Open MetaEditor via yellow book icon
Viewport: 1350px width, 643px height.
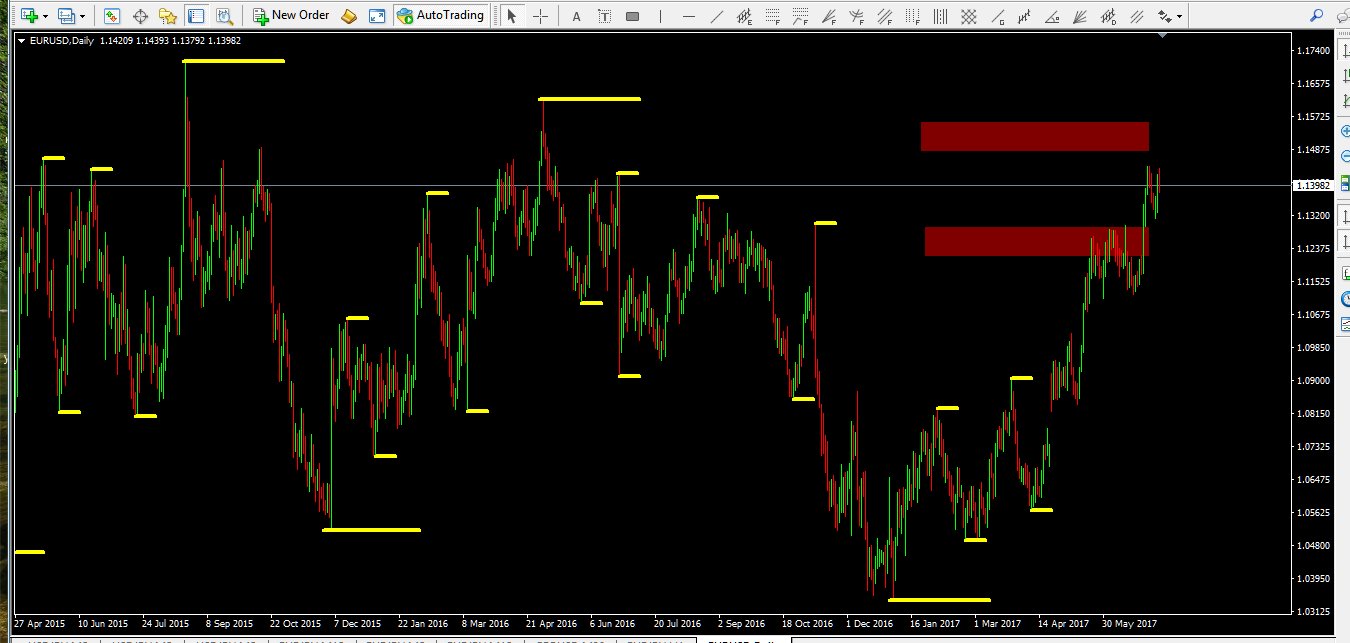pyautogui.click(x=348, y=16)
